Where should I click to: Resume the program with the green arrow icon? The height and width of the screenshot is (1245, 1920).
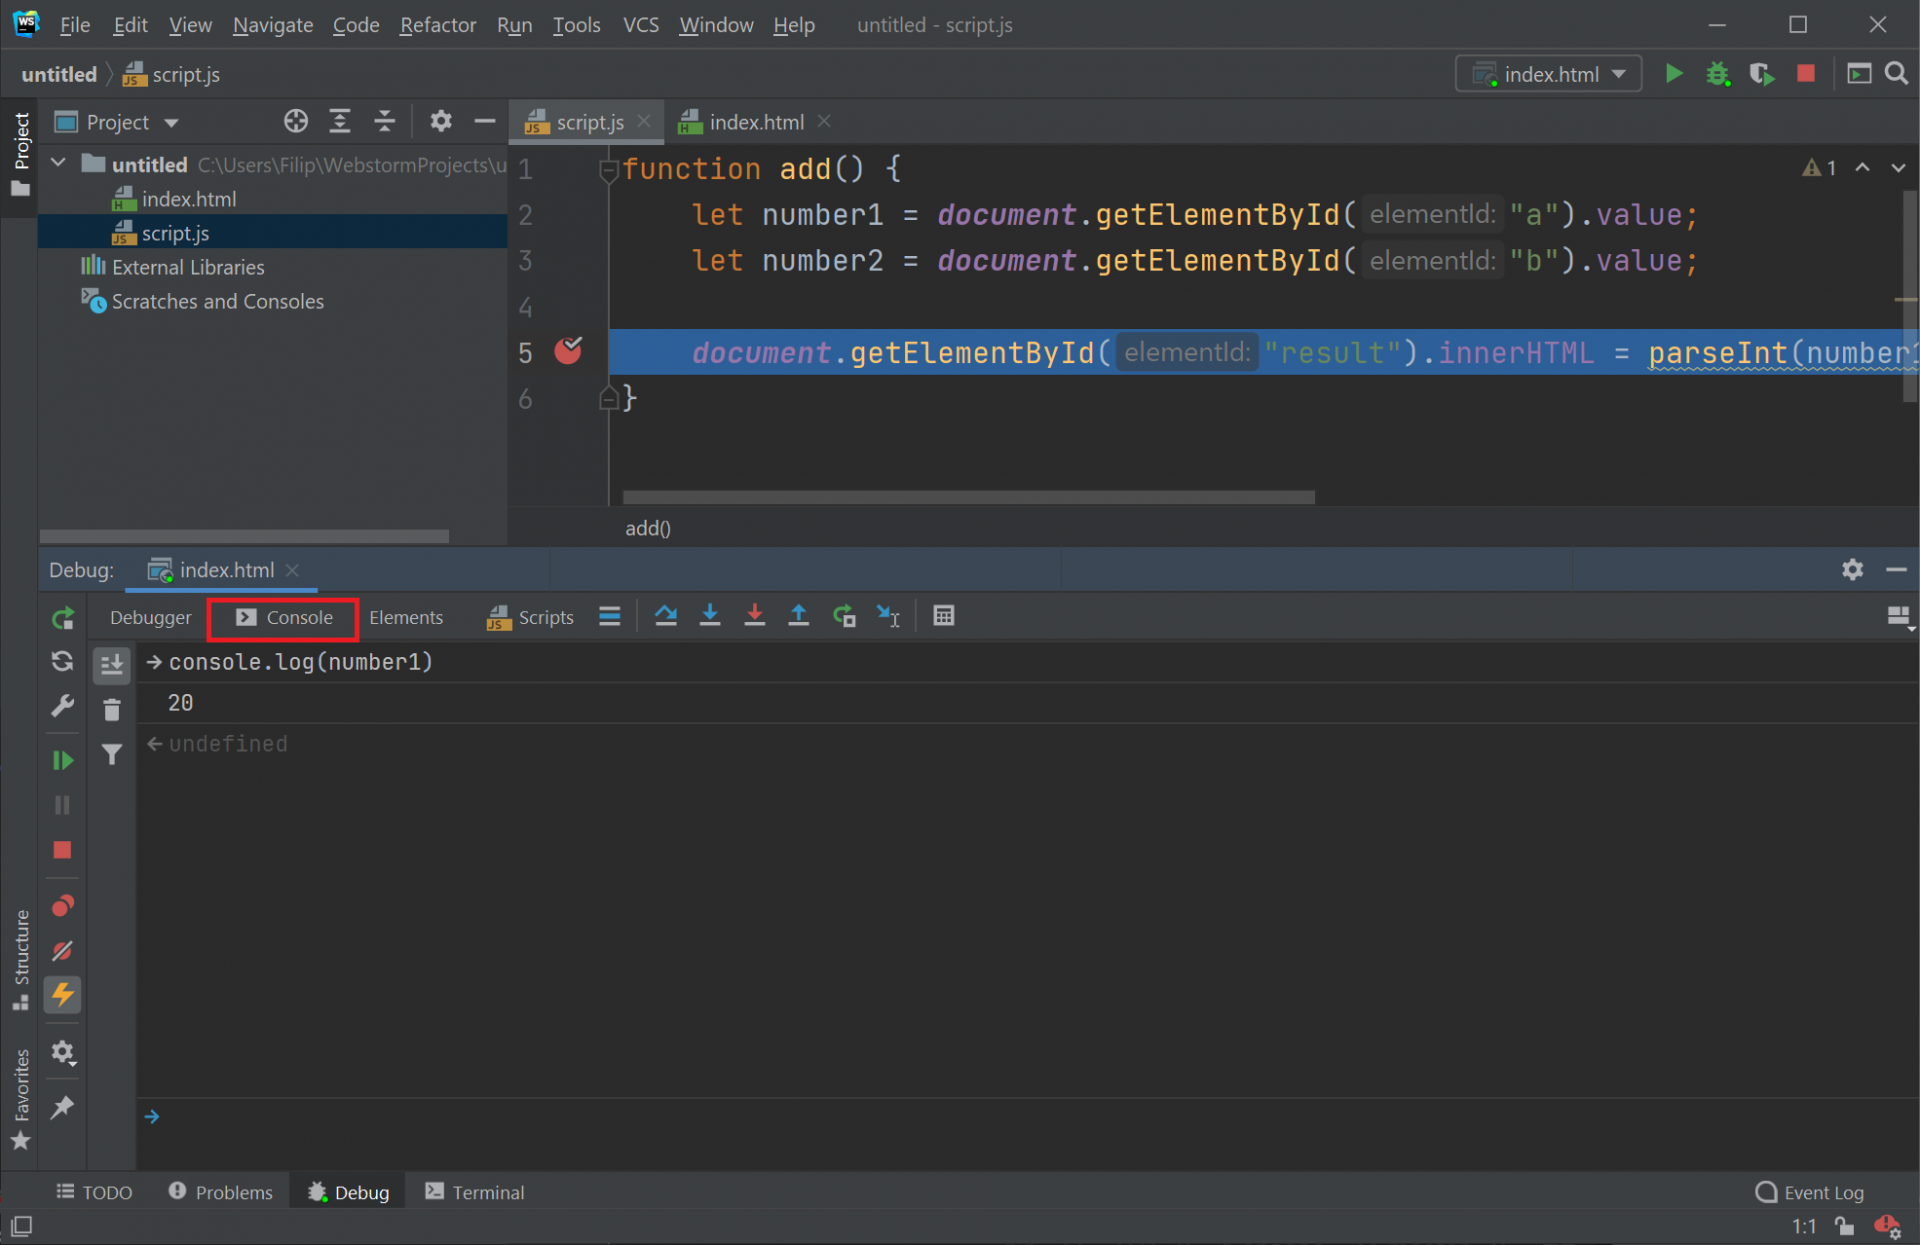(62, 759)
